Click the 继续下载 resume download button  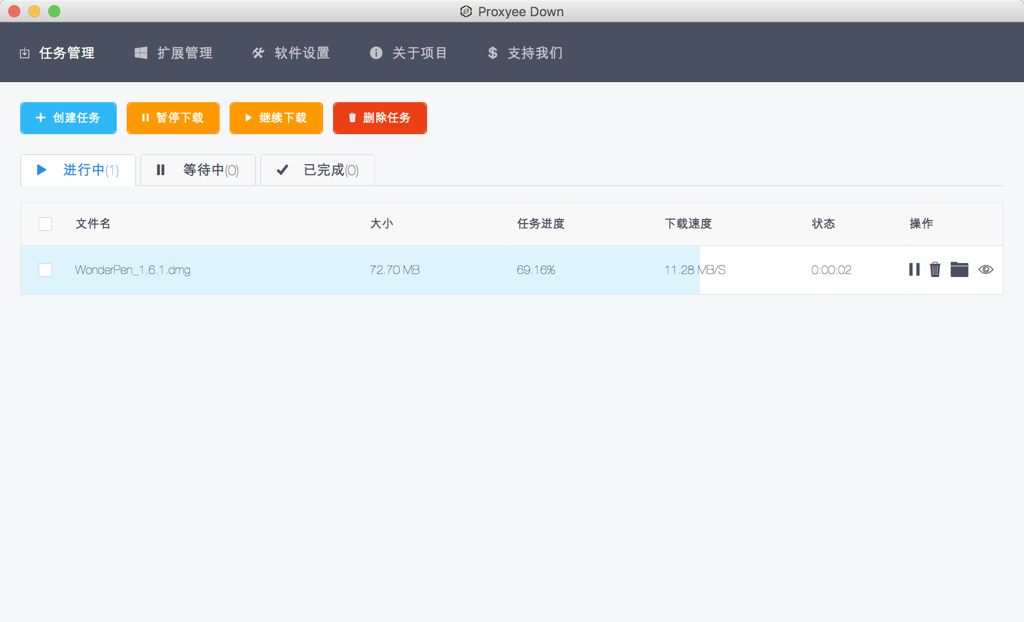[x=276, y=117]
